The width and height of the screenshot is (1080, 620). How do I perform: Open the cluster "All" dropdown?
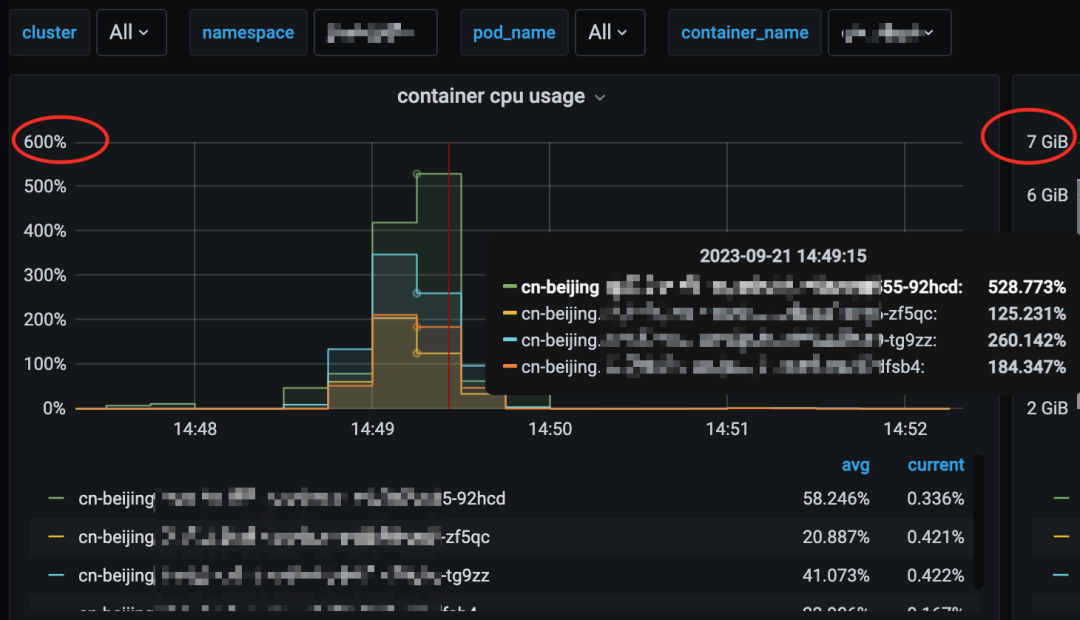pos(130,33)
